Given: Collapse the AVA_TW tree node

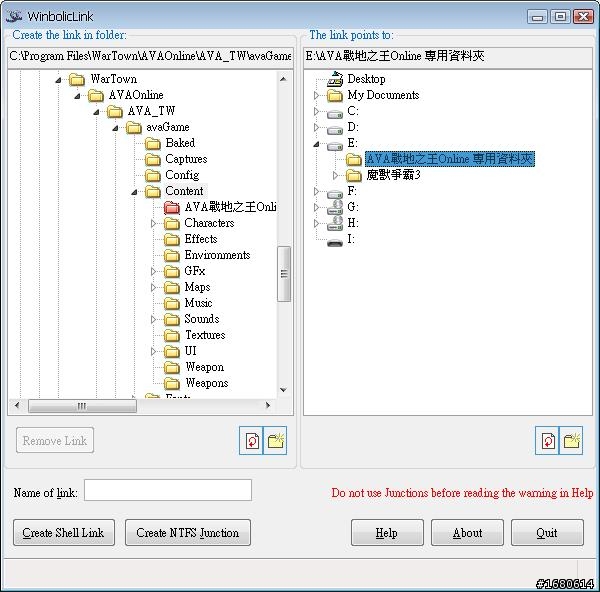Looking at the screenshot, I should (x=96, y=112).
